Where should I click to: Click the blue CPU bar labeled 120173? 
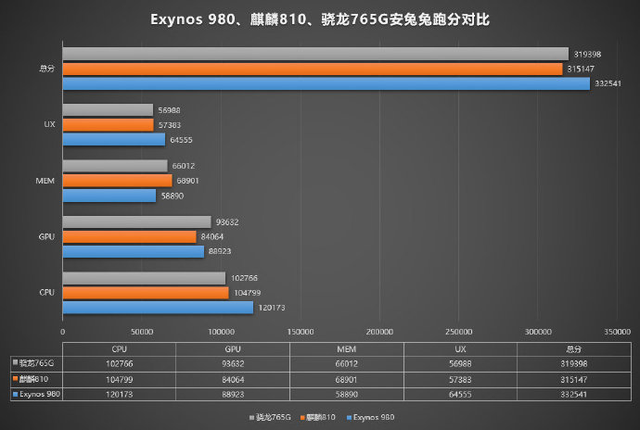(158, 307)
